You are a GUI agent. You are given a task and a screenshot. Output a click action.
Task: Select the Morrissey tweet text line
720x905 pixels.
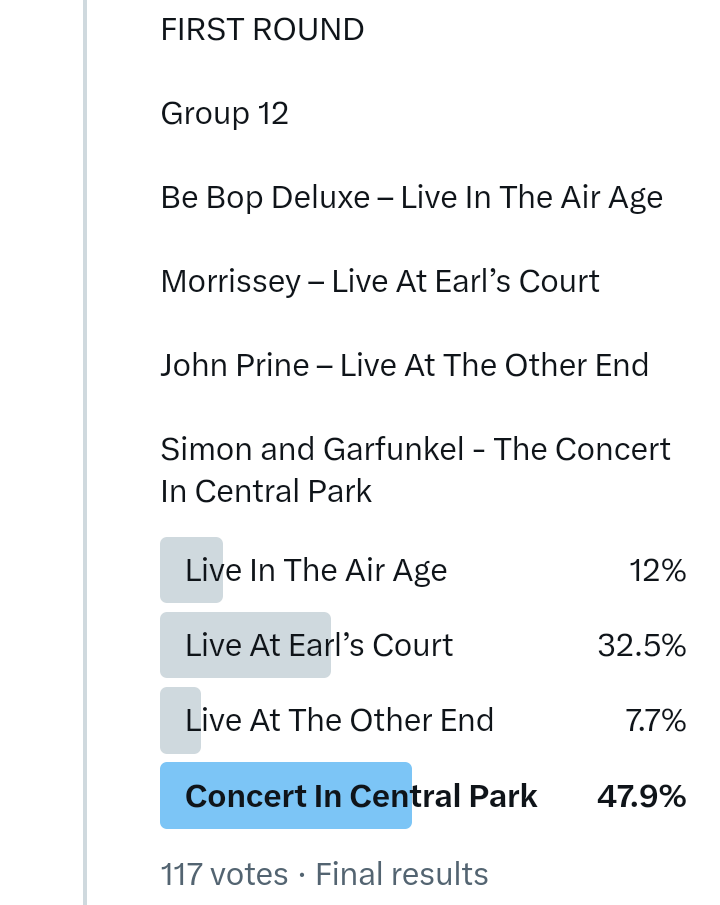pyautogui.click(x=380, y=281)
